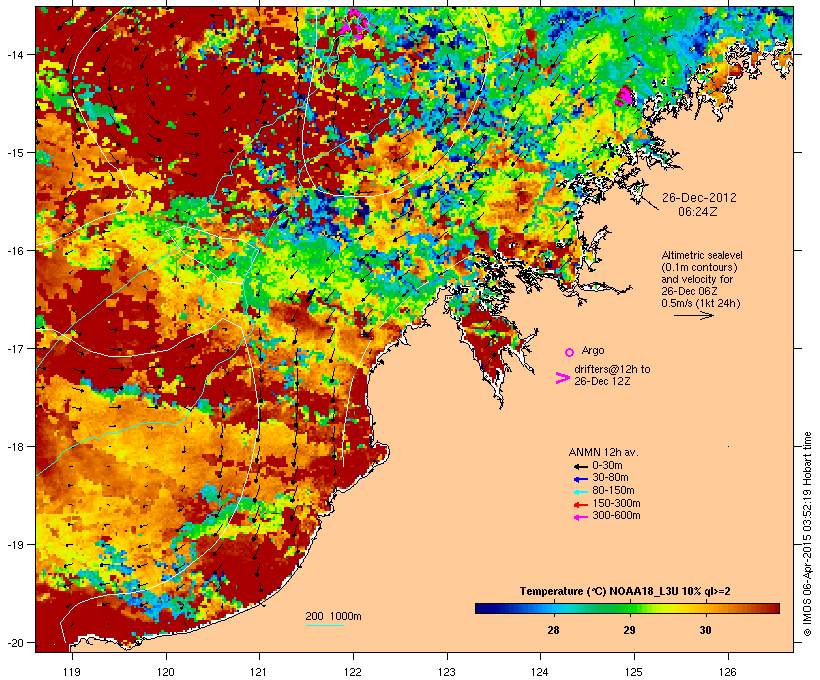Click the 'drifters@12h to' legend label
Viewport: 820px width, 680px height.
tap(612, 369)
